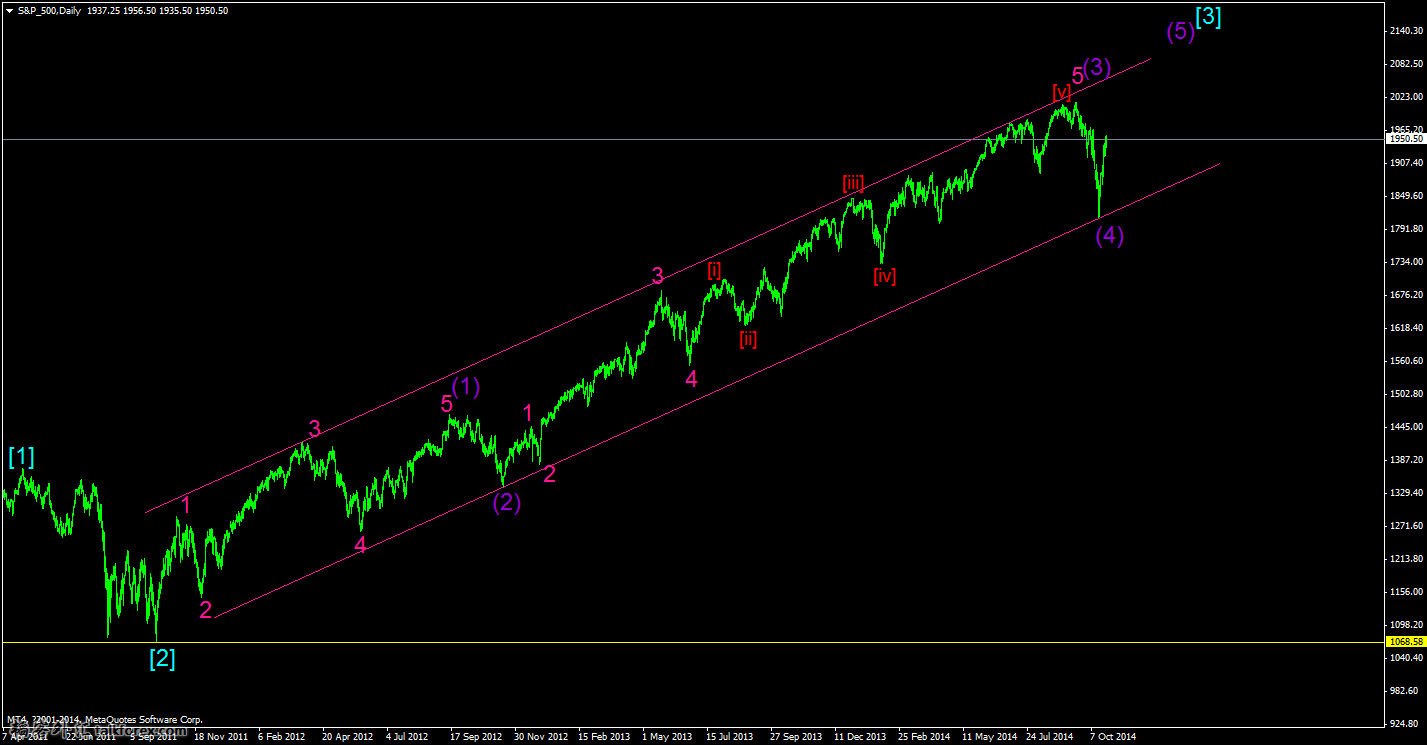Click the S&P_500,Daily chart title text
Image resolution: width=1427 pixels, height=745 pixels.
49,9
